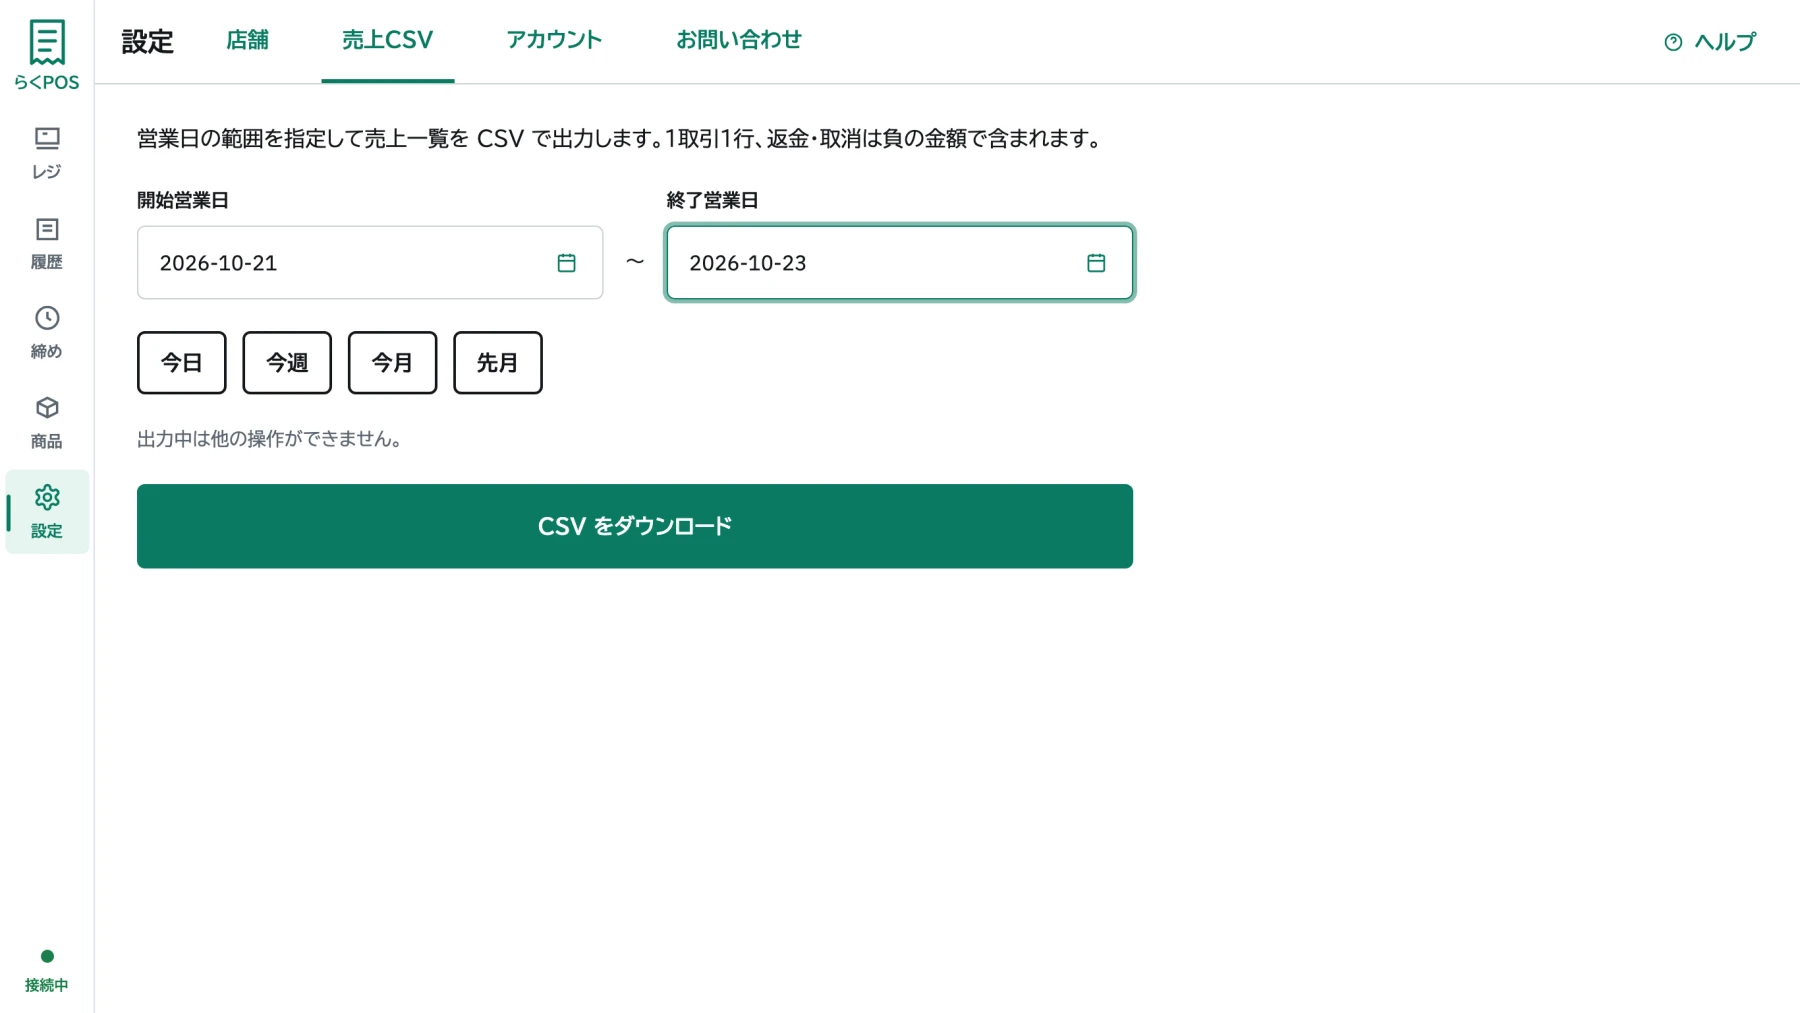1800x1013 pixels.
Task: Select the 設定 gear in sidebar
Action: pos(47,512)
